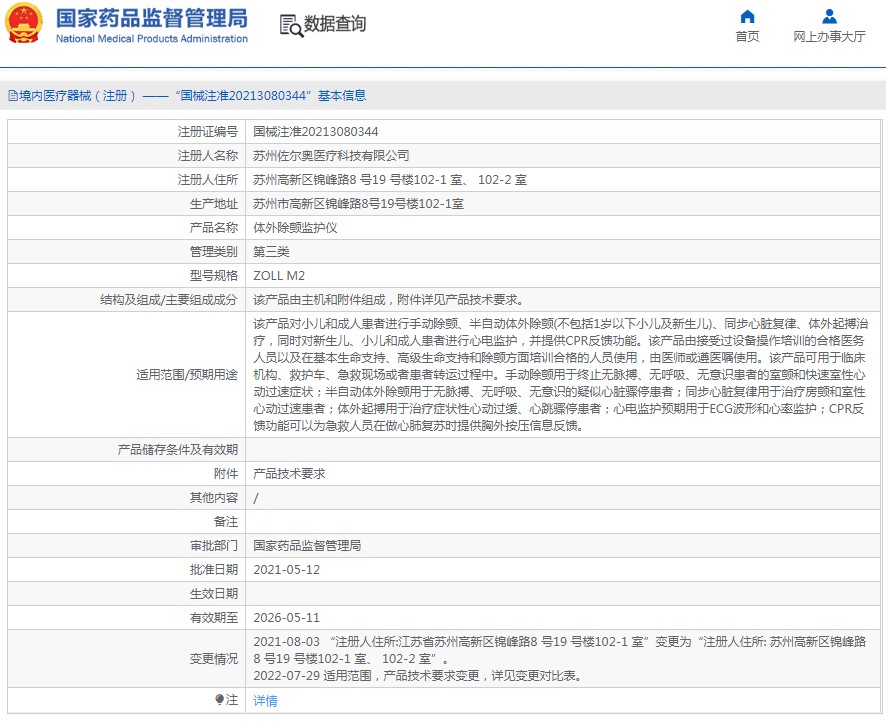This screenshot has height=721, width=886.
Task: Click the 注册证编号 row label
Action: pos(207,132)
